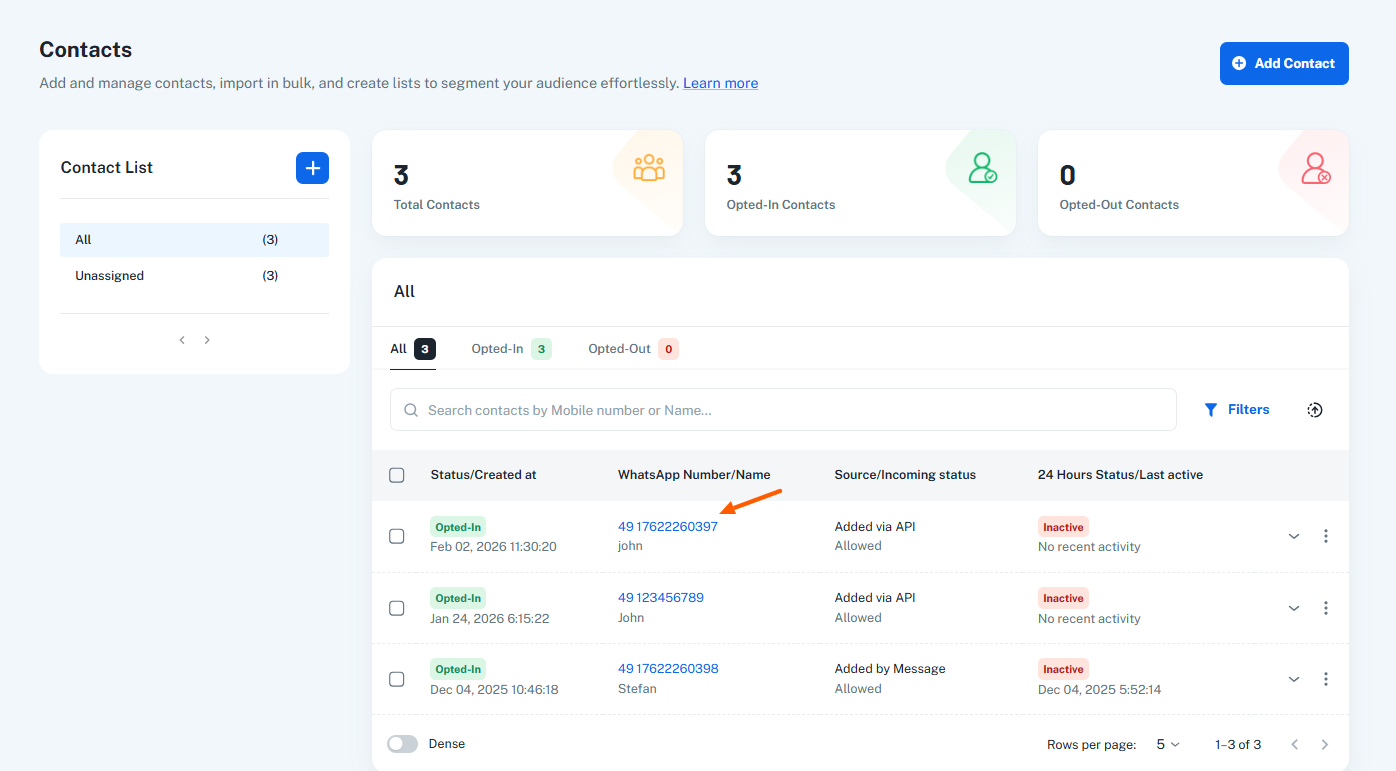The width and height of the screenshot is (1396, 771).
Task: Expand row details for 49 123456789
Action: 1293,608
